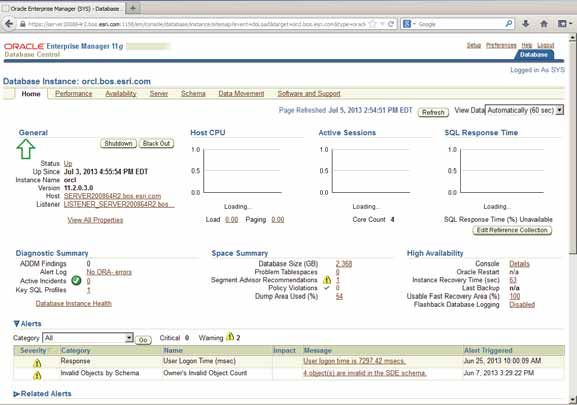Click the warning triangle next to Warning count
The image size is (577, 405).
230,336
